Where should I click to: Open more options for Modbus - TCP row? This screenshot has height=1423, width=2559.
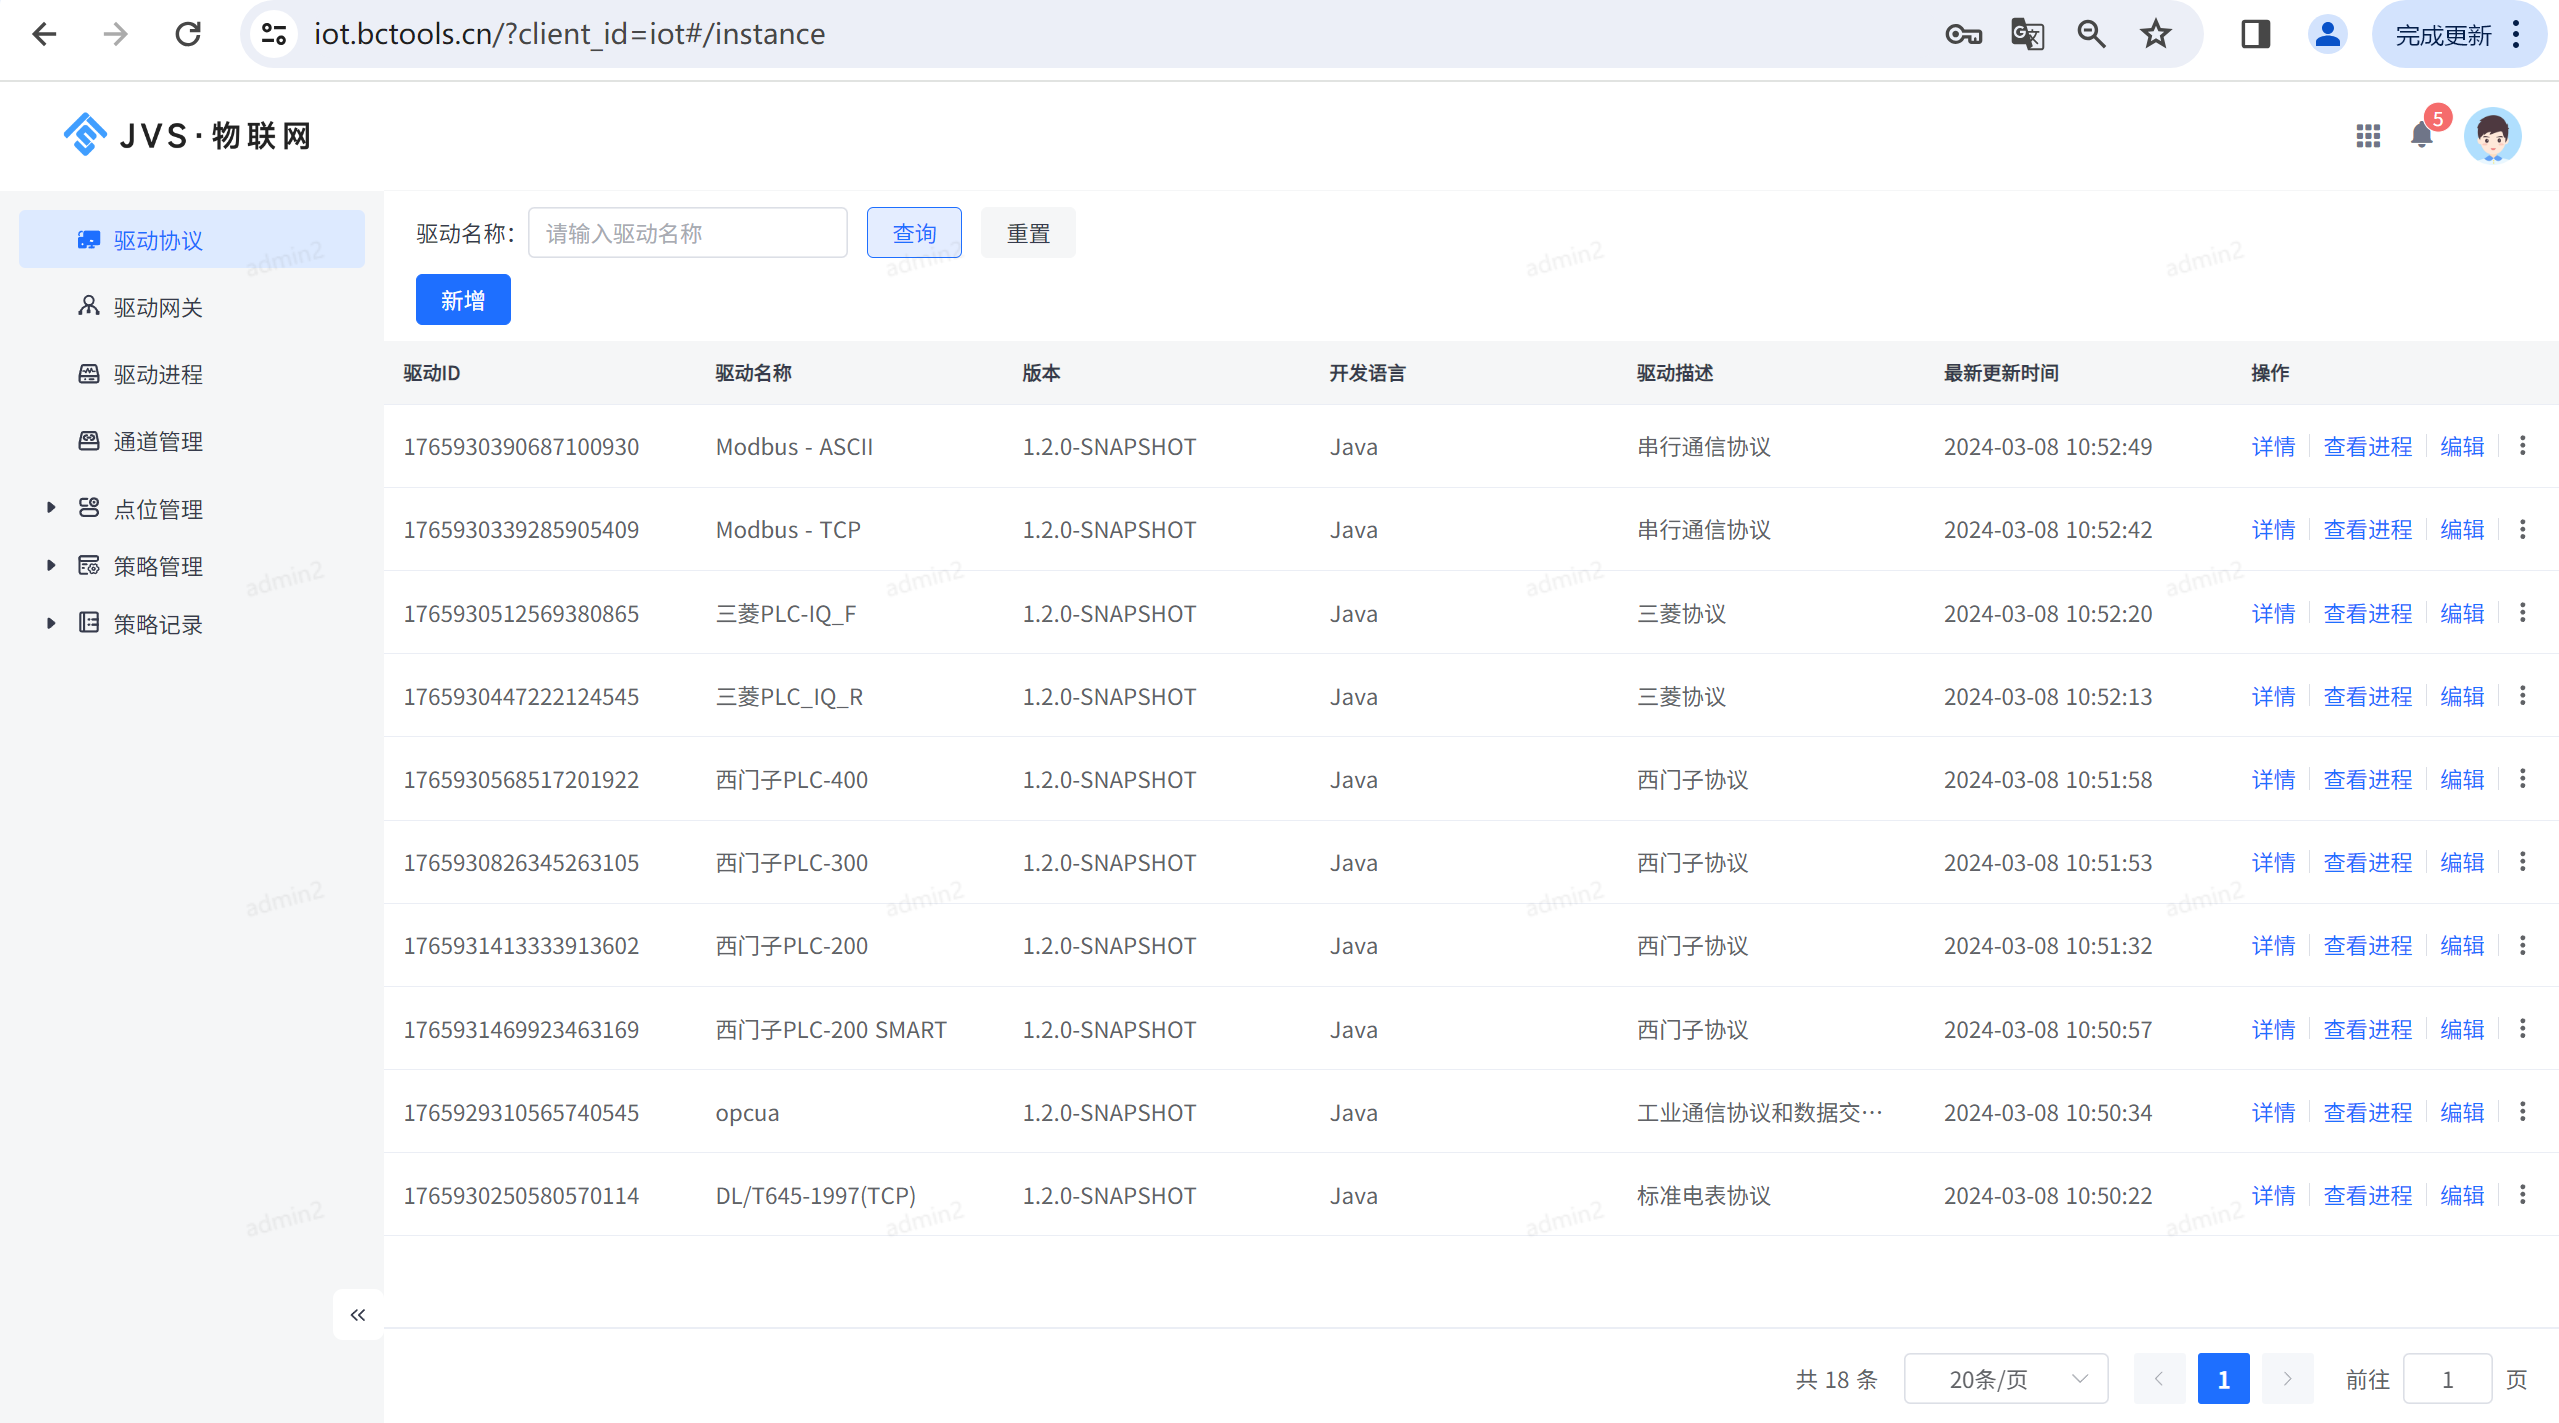point(2523,529)
